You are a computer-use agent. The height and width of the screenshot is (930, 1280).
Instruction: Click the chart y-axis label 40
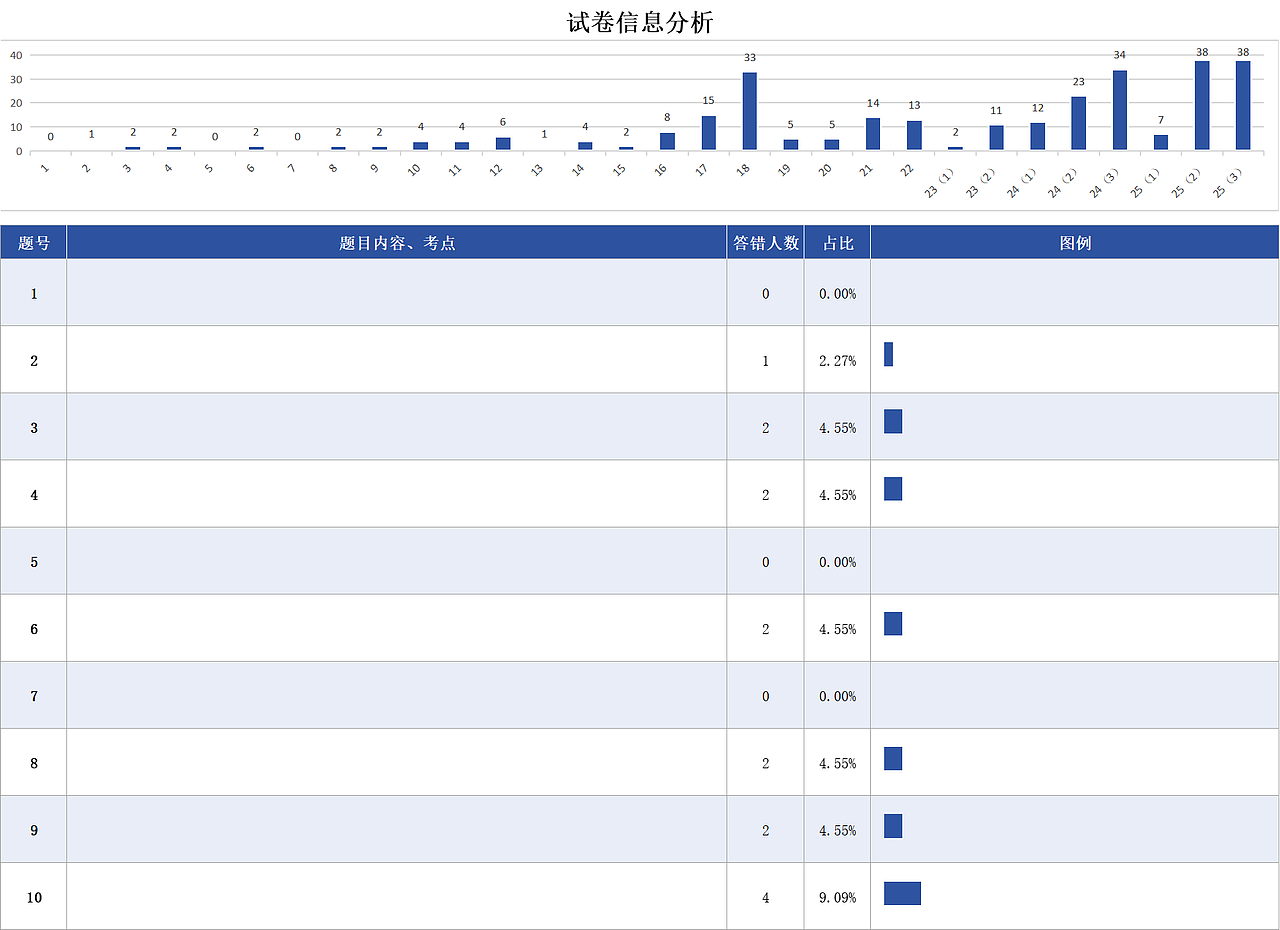pyautogui.click(x=16, y=55)
